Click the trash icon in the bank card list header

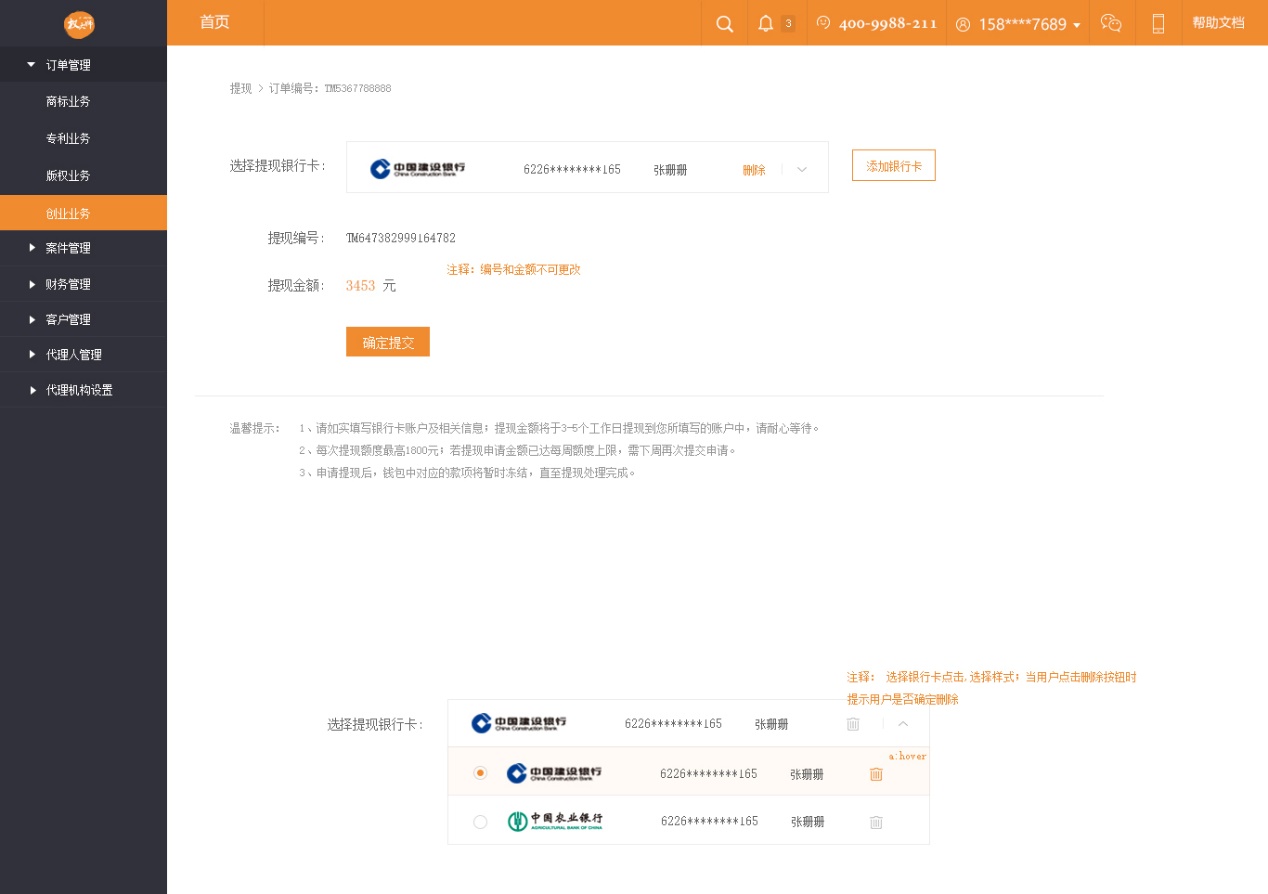click(853, 723)
